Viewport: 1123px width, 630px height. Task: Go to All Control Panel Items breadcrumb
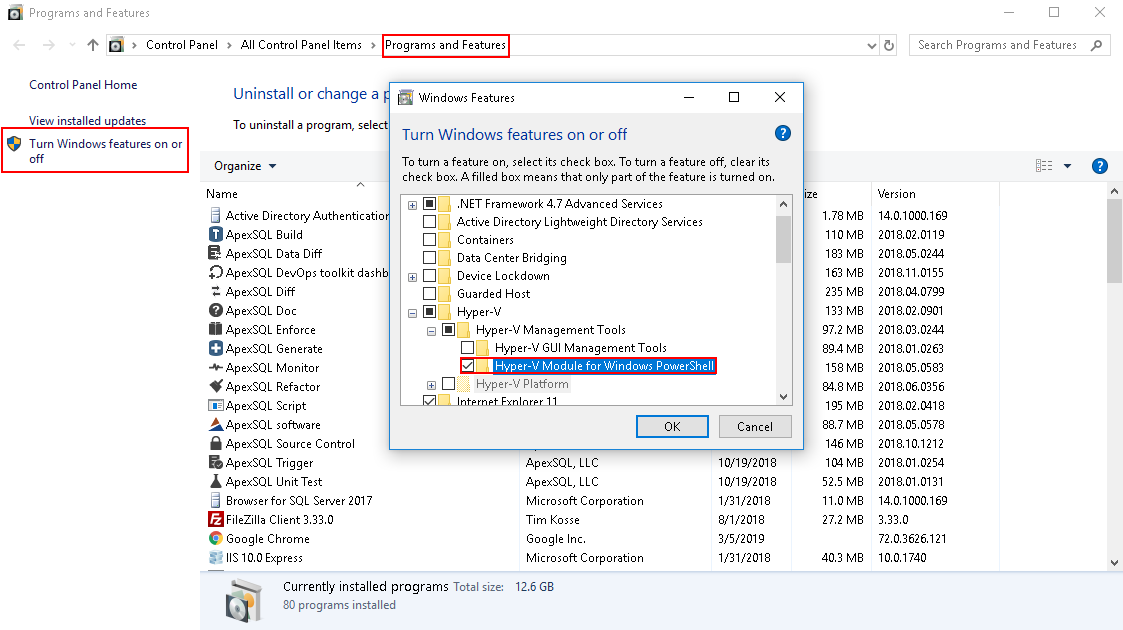coord(301,45)
